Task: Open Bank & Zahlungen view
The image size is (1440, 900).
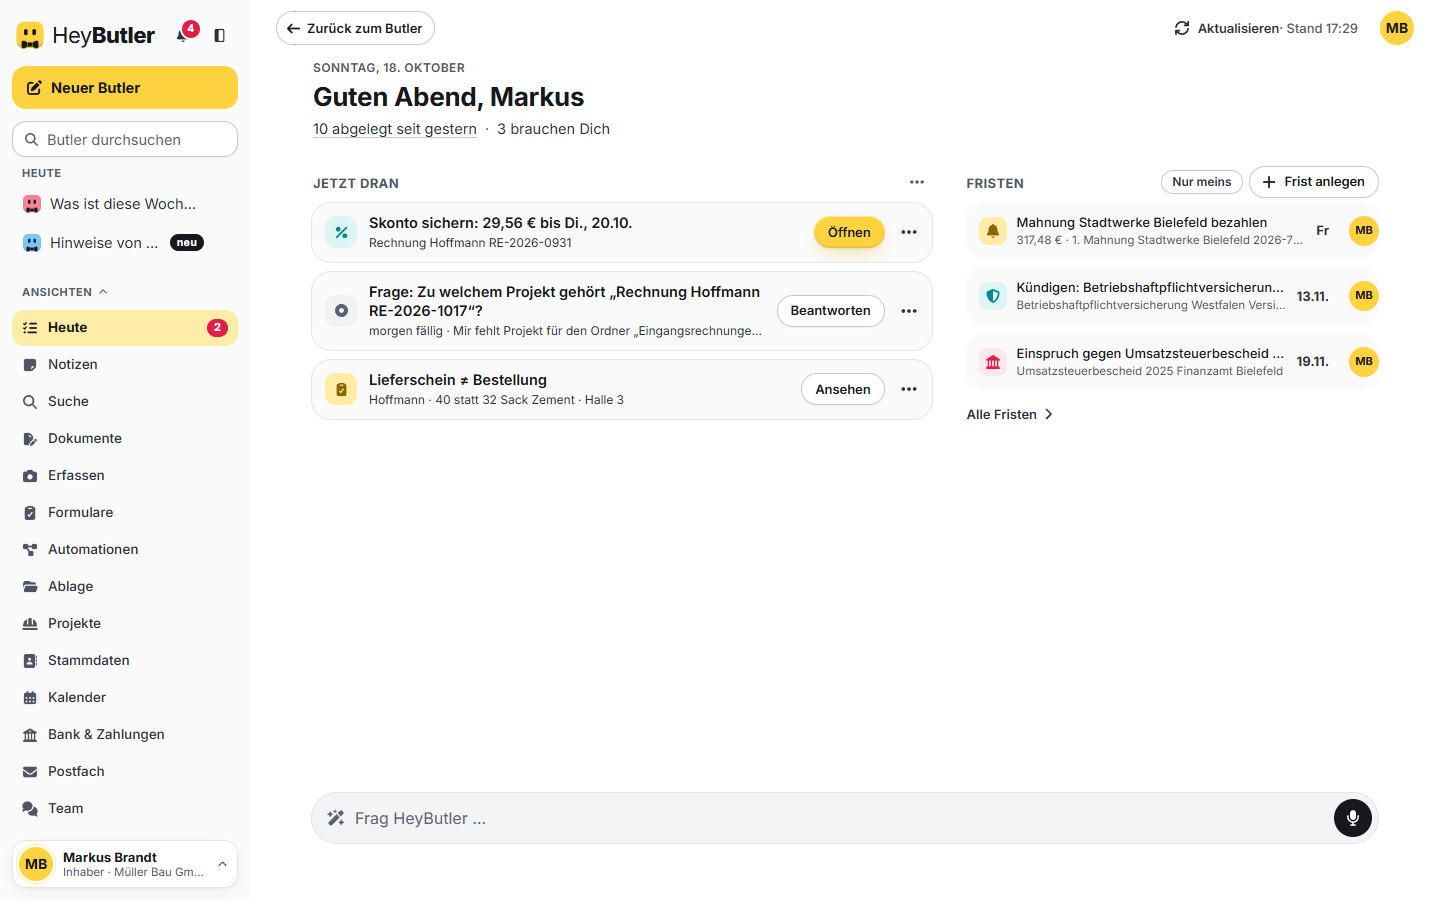Action: [x=125, y=735]
